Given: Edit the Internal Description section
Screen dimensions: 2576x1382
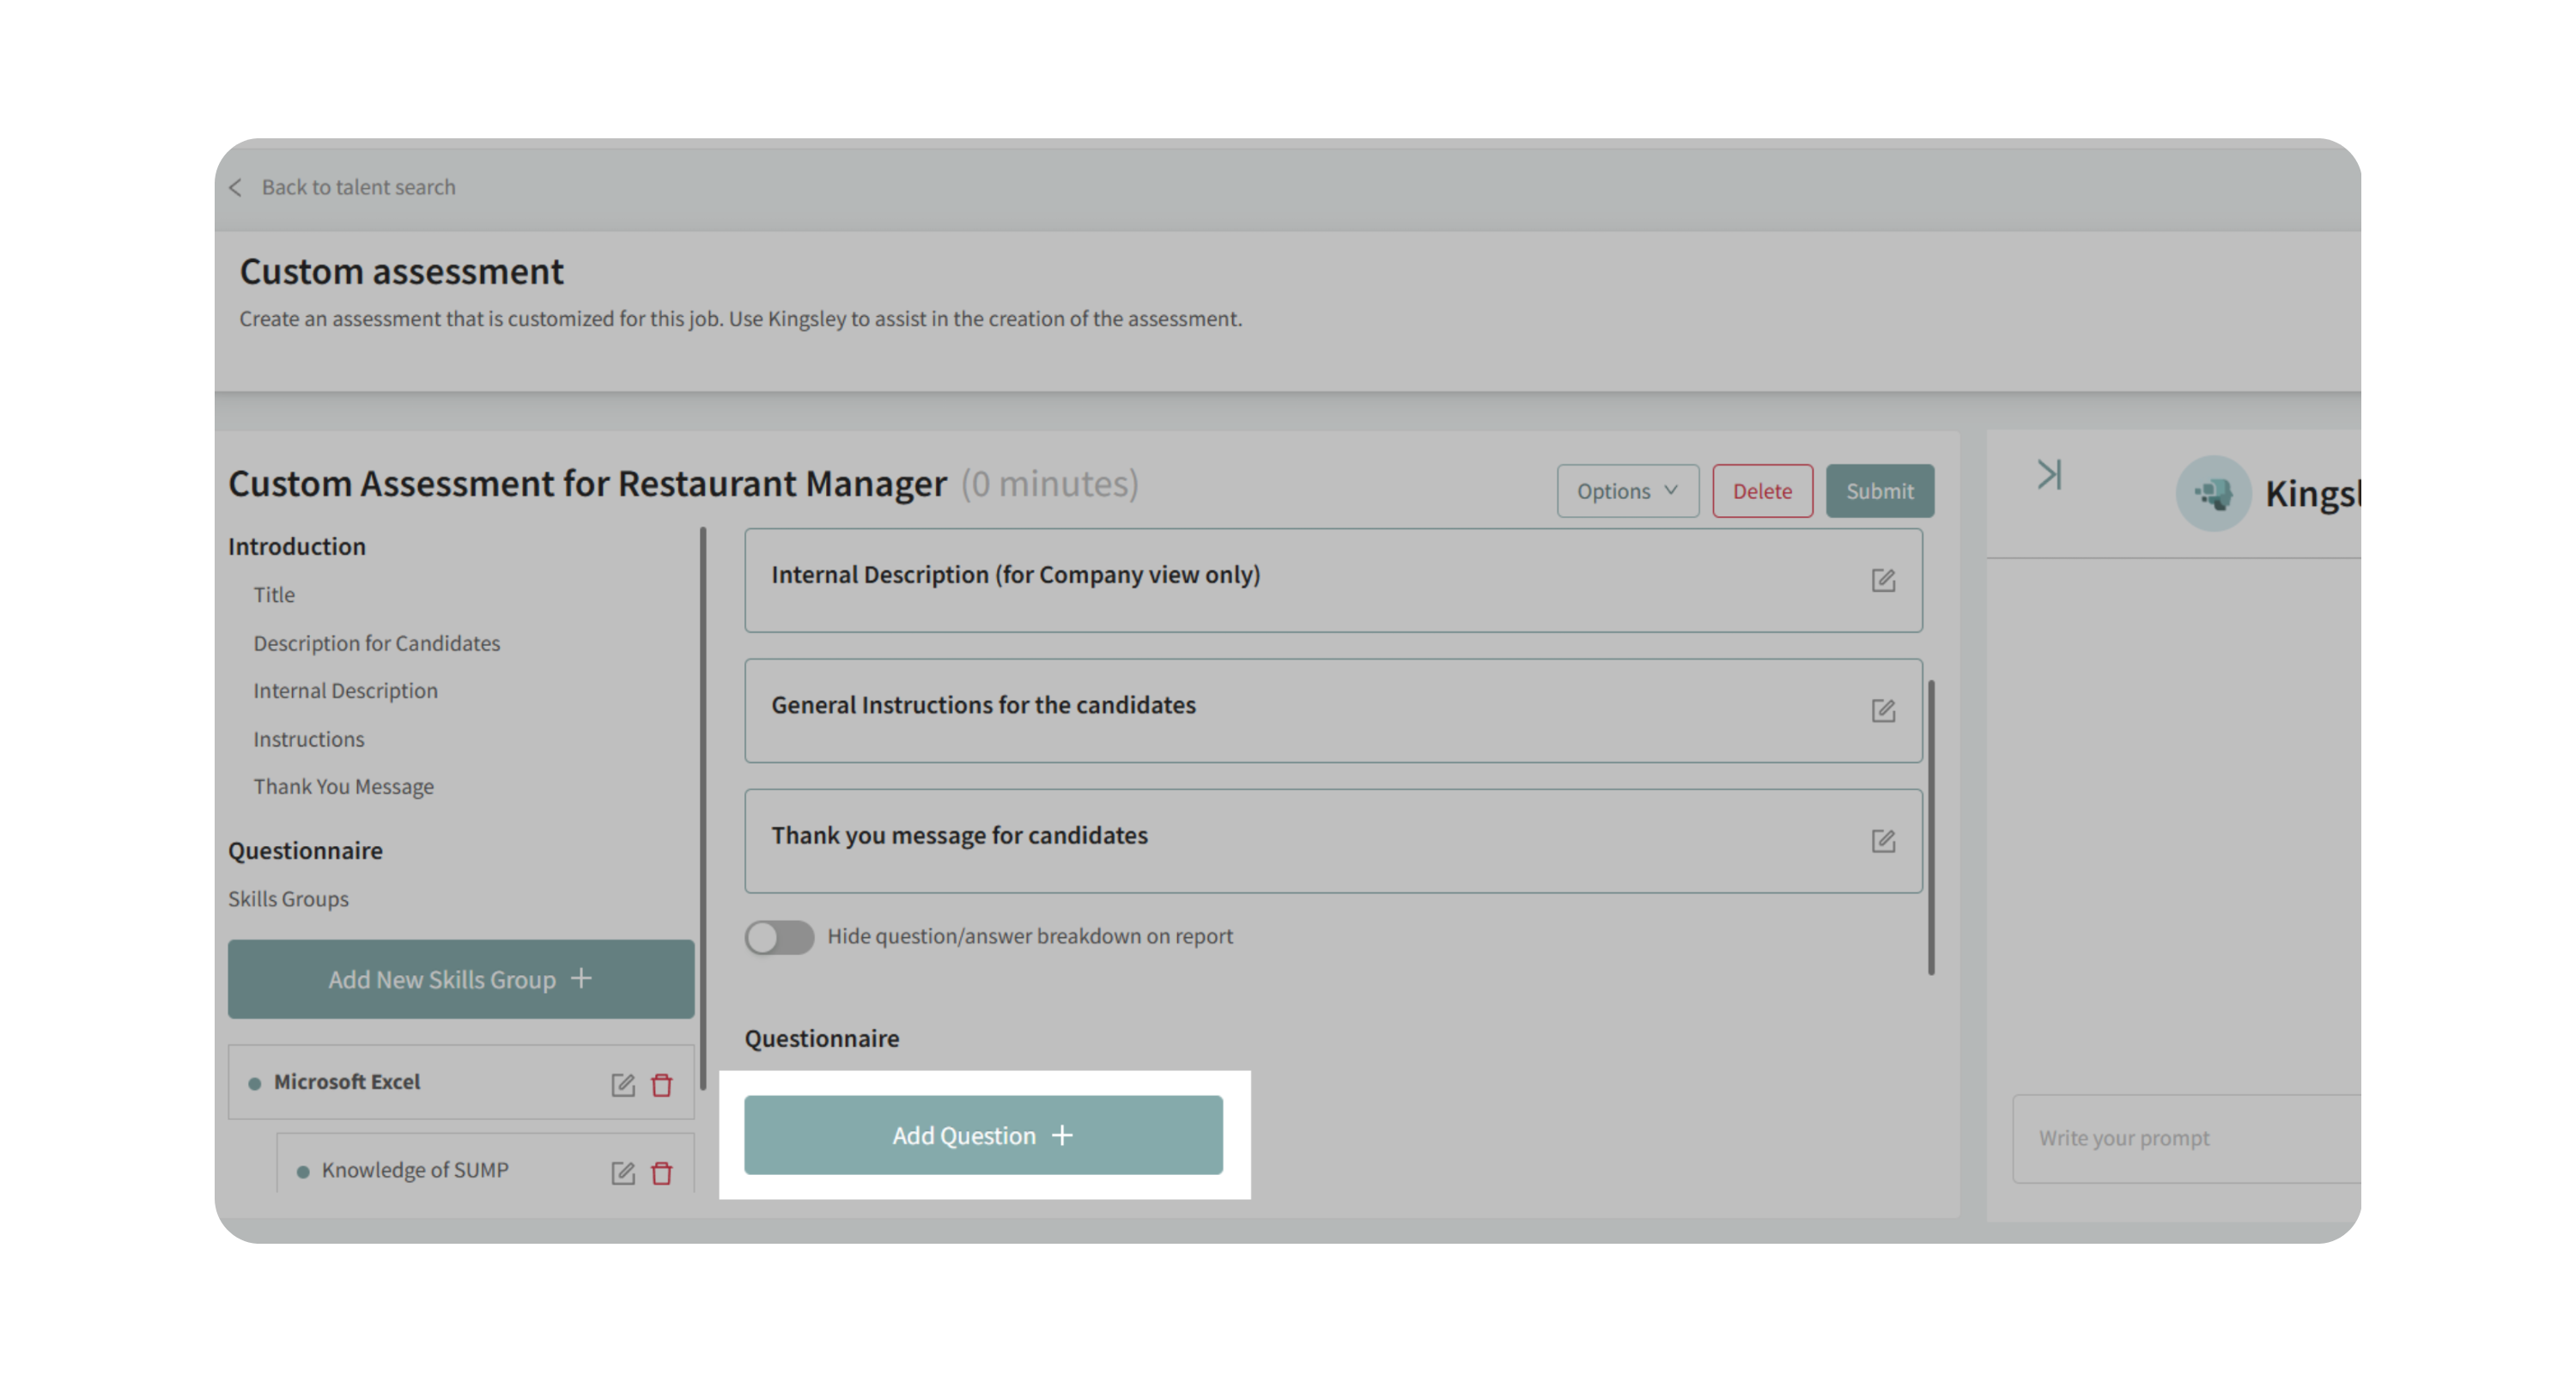Looking at the screenshot, I should pyautogui.click(x=1883, y=580).
